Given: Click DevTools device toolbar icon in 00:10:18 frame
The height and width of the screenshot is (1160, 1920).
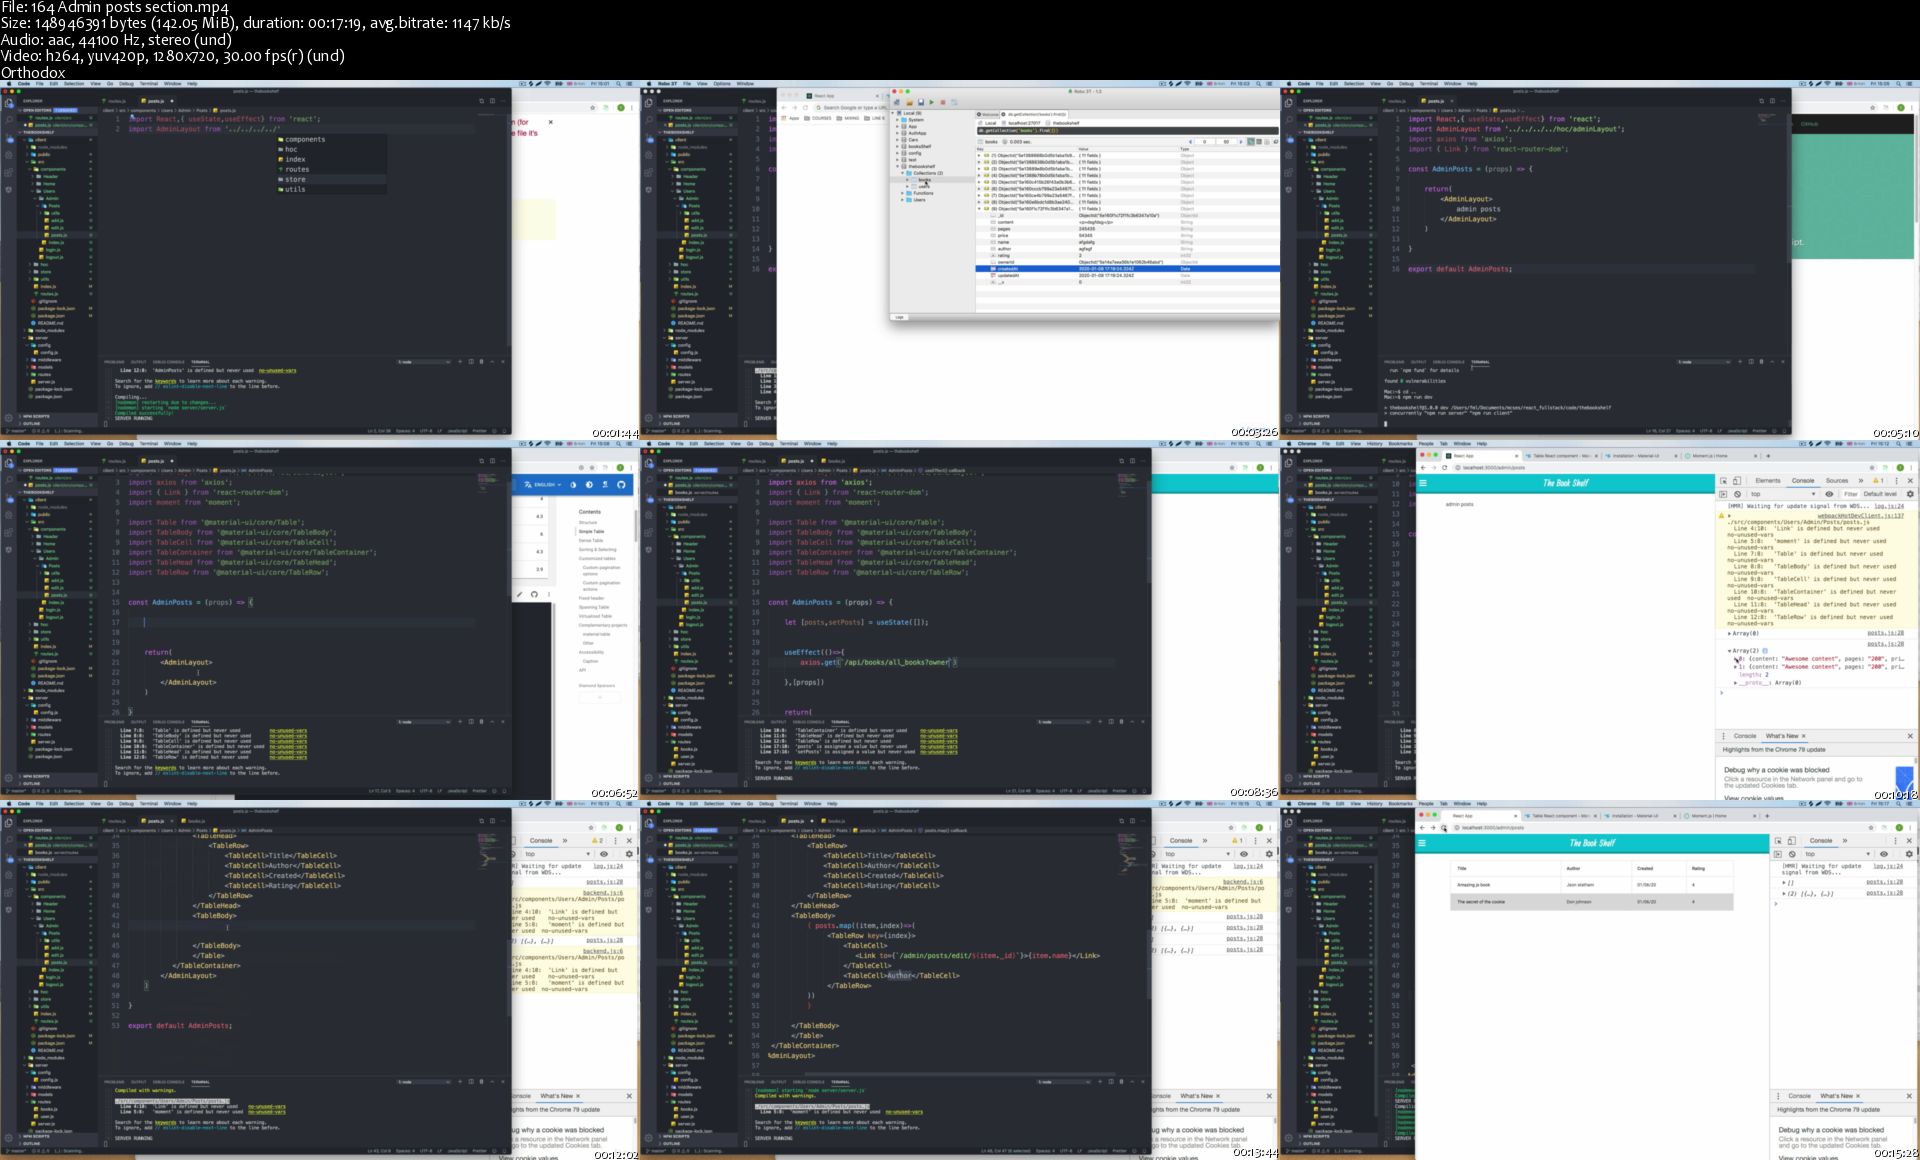Looking at the screenshot, I should [1737, 481].
